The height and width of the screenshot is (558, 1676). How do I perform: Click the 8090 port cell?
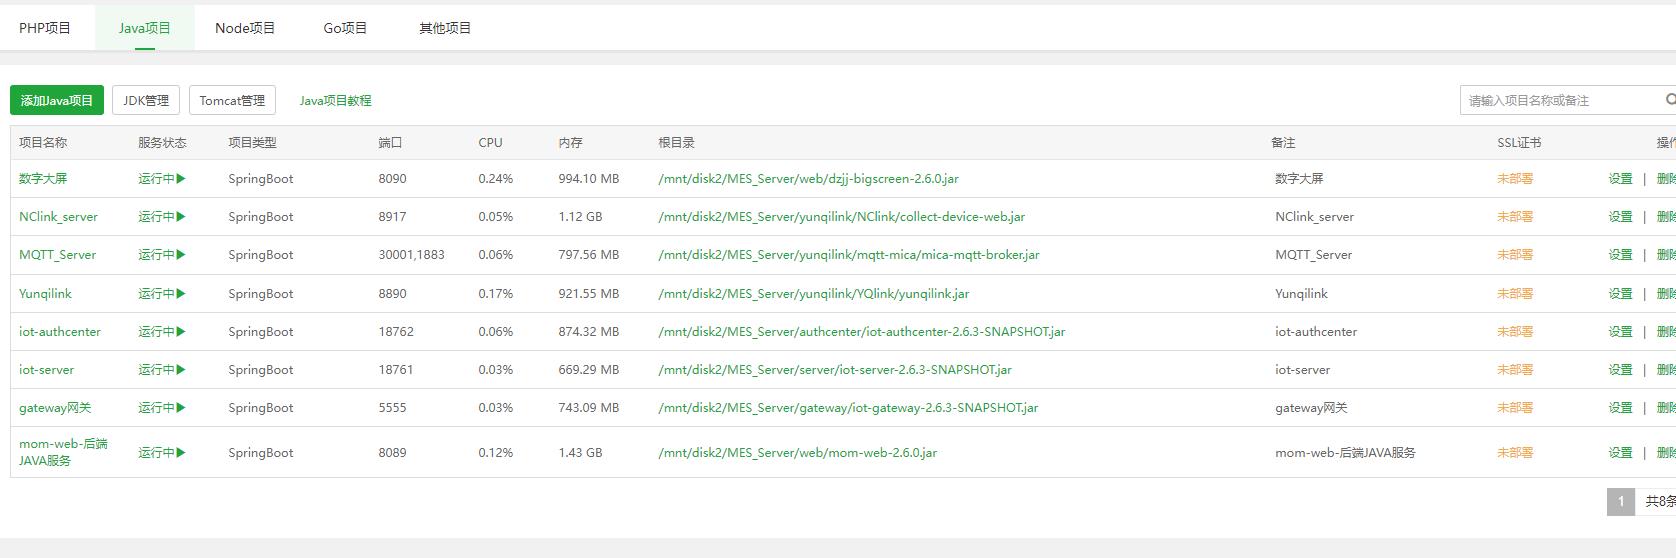tap(392, 178)
